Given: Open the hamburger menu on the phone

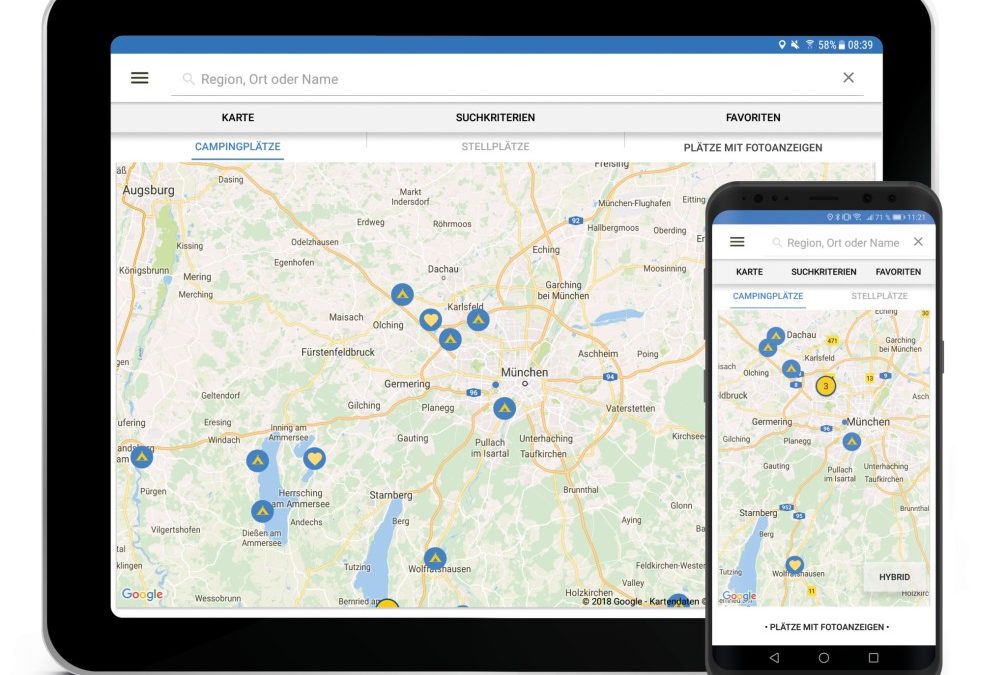Looking at the screenshot, I should 737,242.
